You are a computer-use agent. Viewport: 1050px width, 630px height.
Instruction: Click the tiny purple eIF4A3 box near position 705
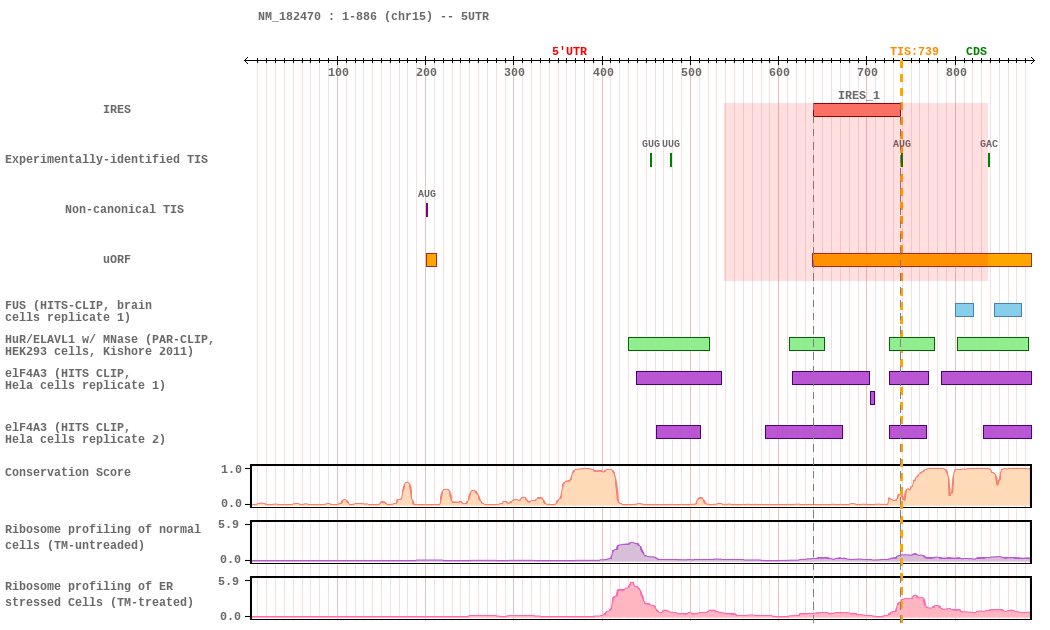click(x=873, y=398)
